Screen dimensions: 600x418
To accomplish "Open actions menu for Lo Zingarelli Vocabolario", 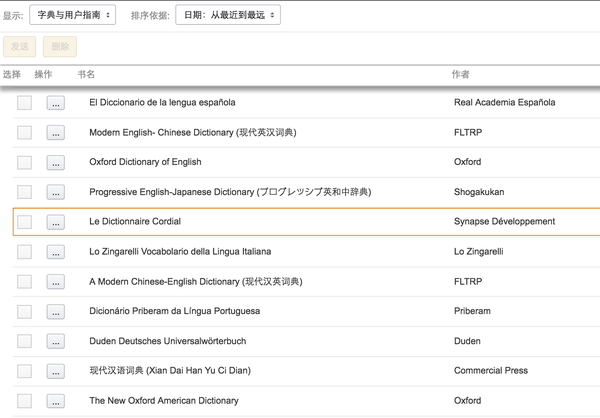I will pyautogui.click(x=55, y=252).
